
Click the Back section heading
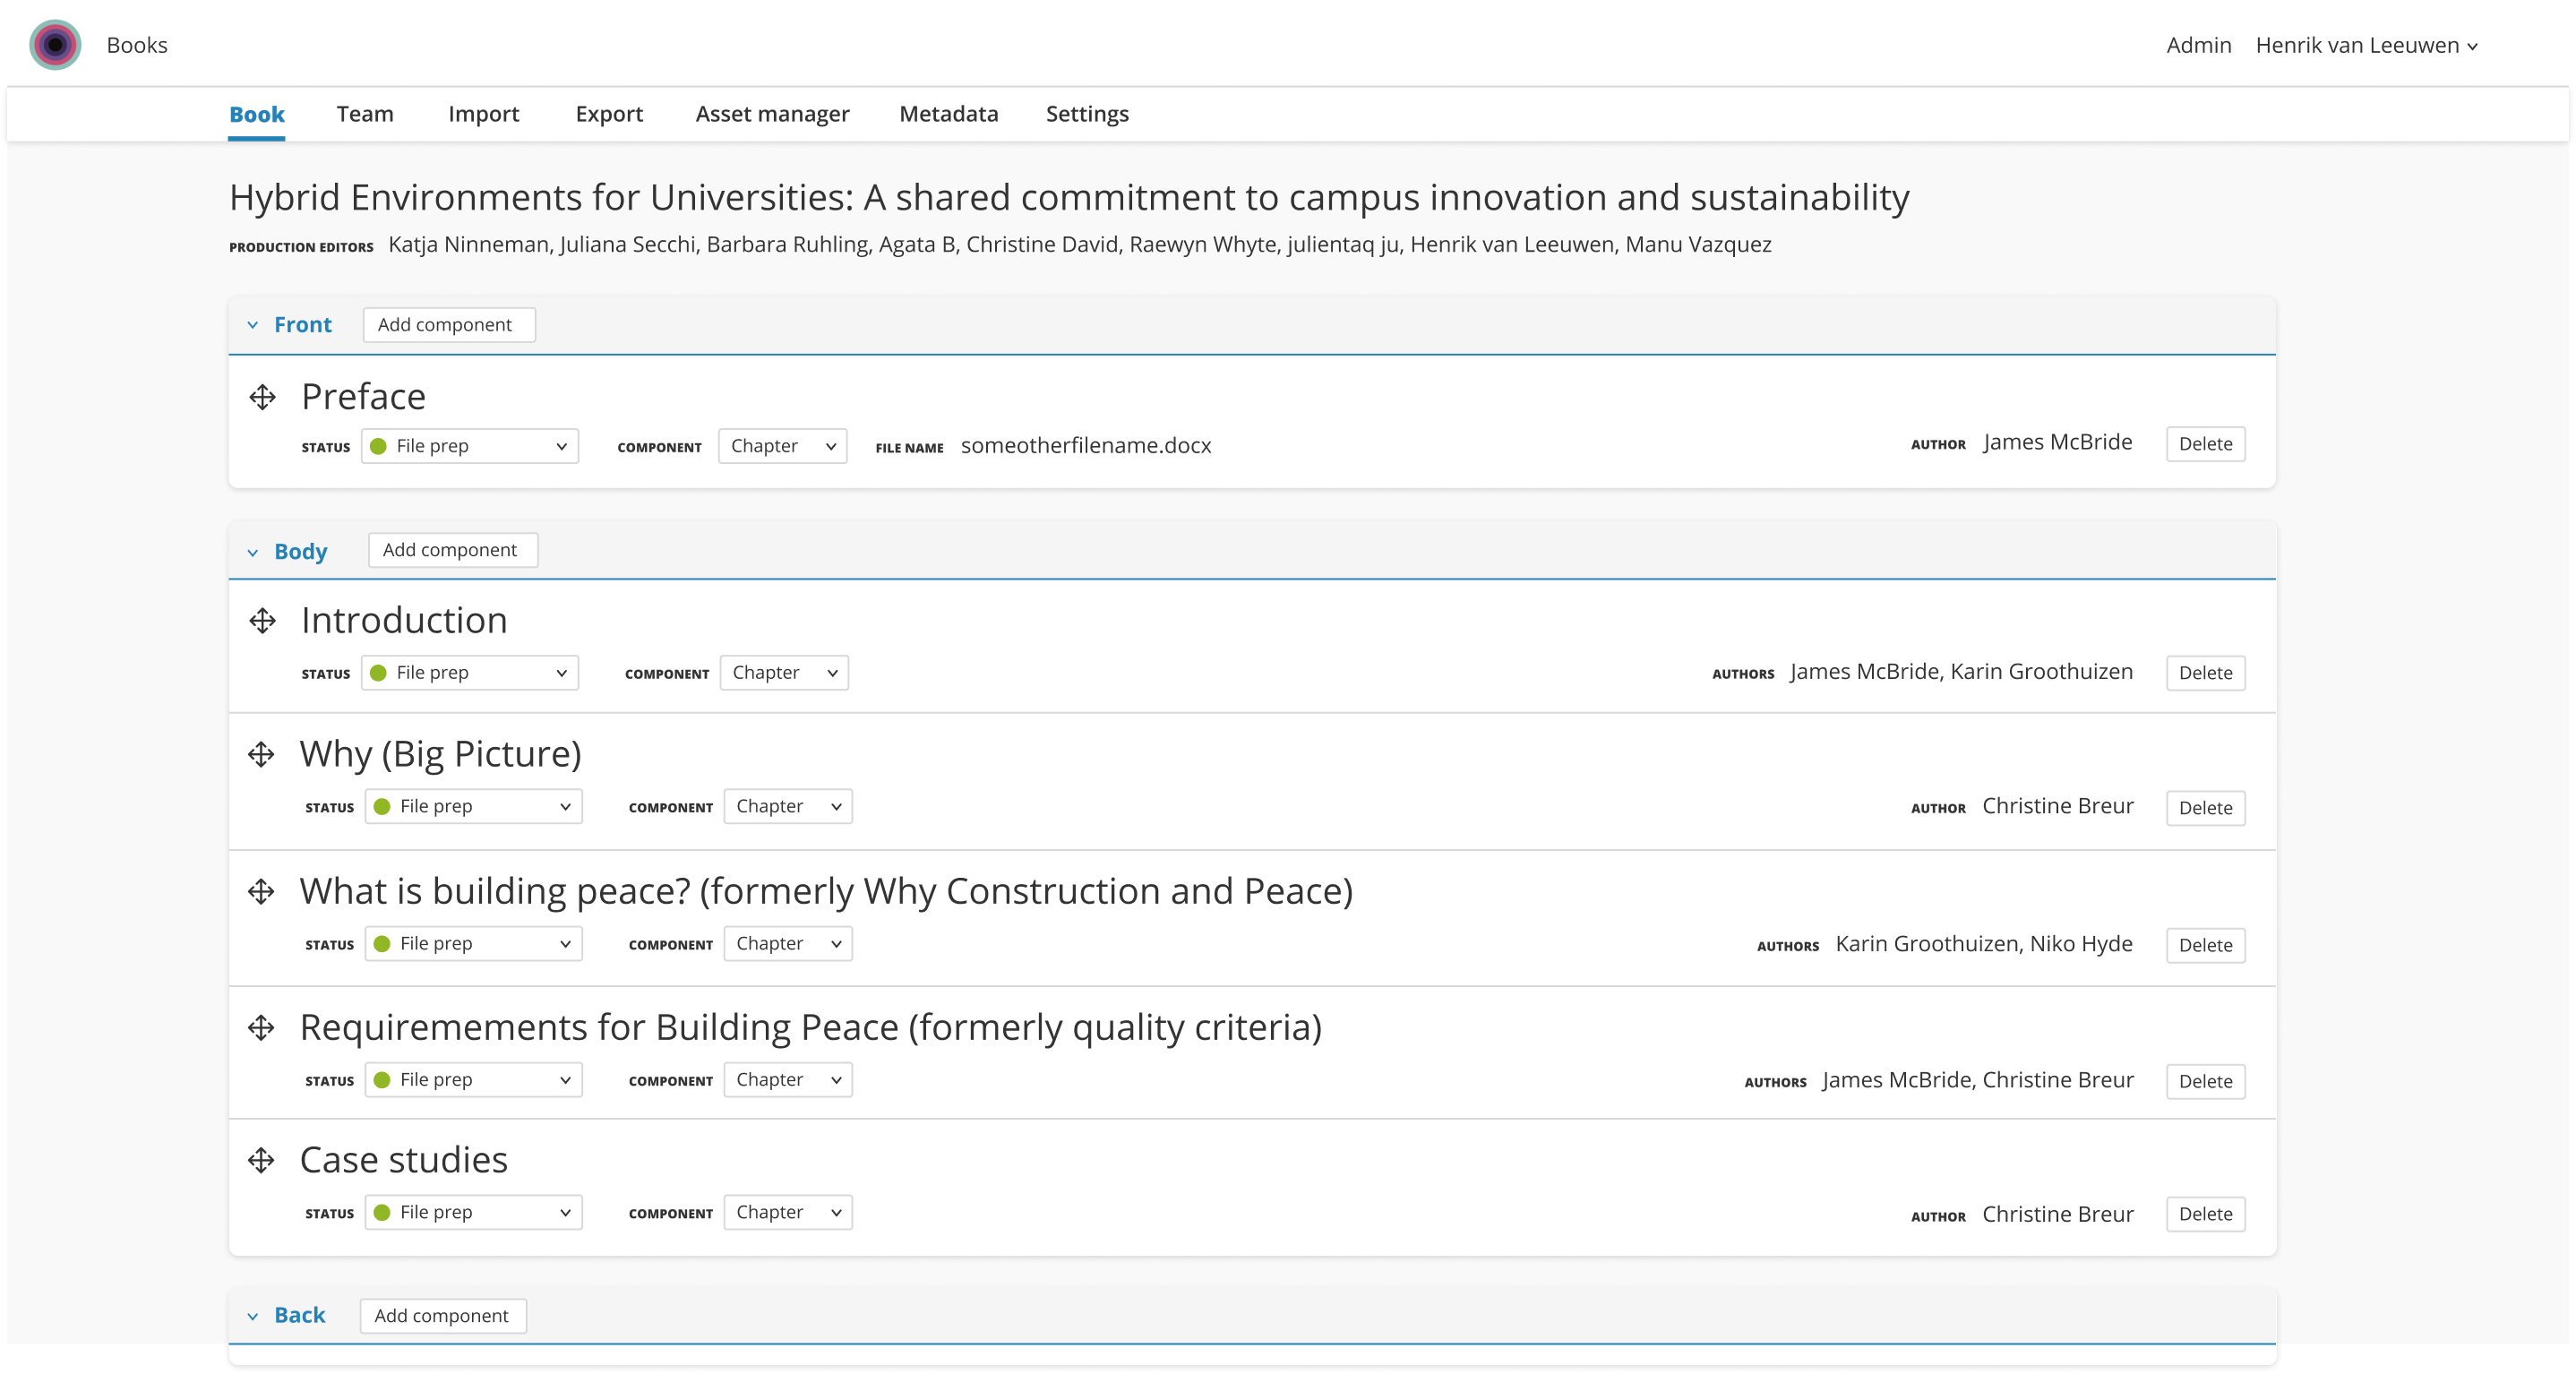[x=300, y=1316]
